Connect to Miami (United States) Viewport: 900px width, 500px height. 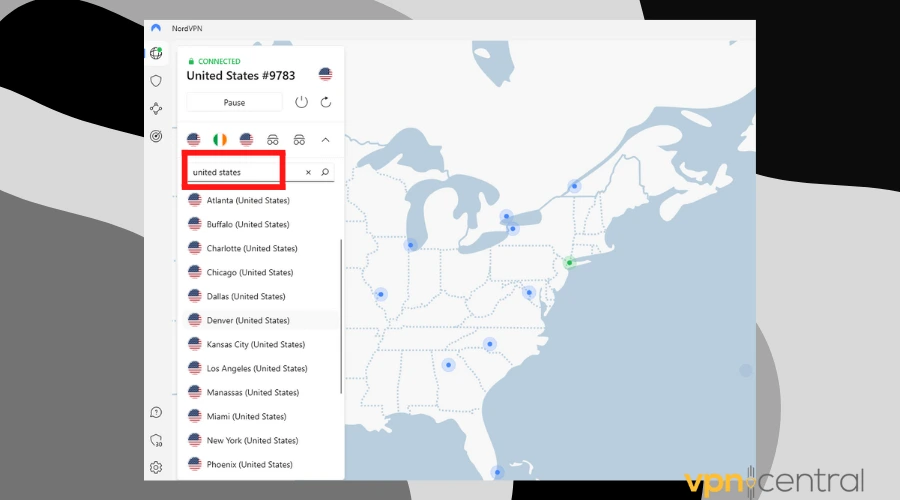coord(260,416)
